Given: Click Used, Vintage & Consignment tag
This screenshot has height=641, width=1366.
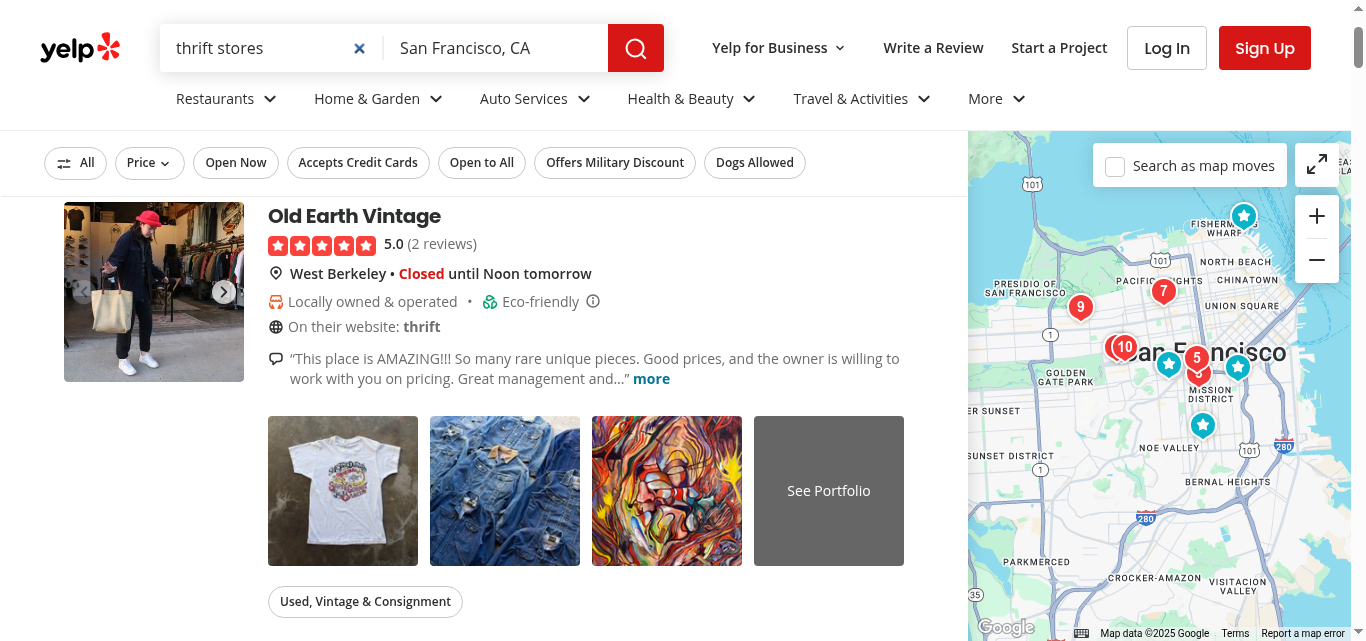Looking at the screenshot, I should point(365,602).
